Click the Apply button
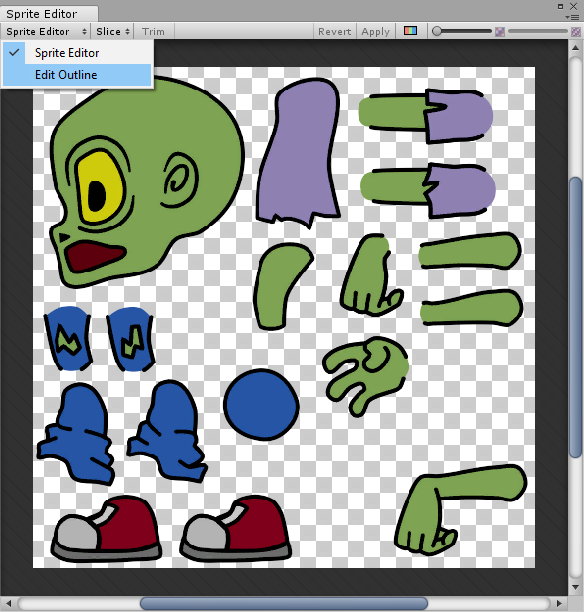 [376, 31]
